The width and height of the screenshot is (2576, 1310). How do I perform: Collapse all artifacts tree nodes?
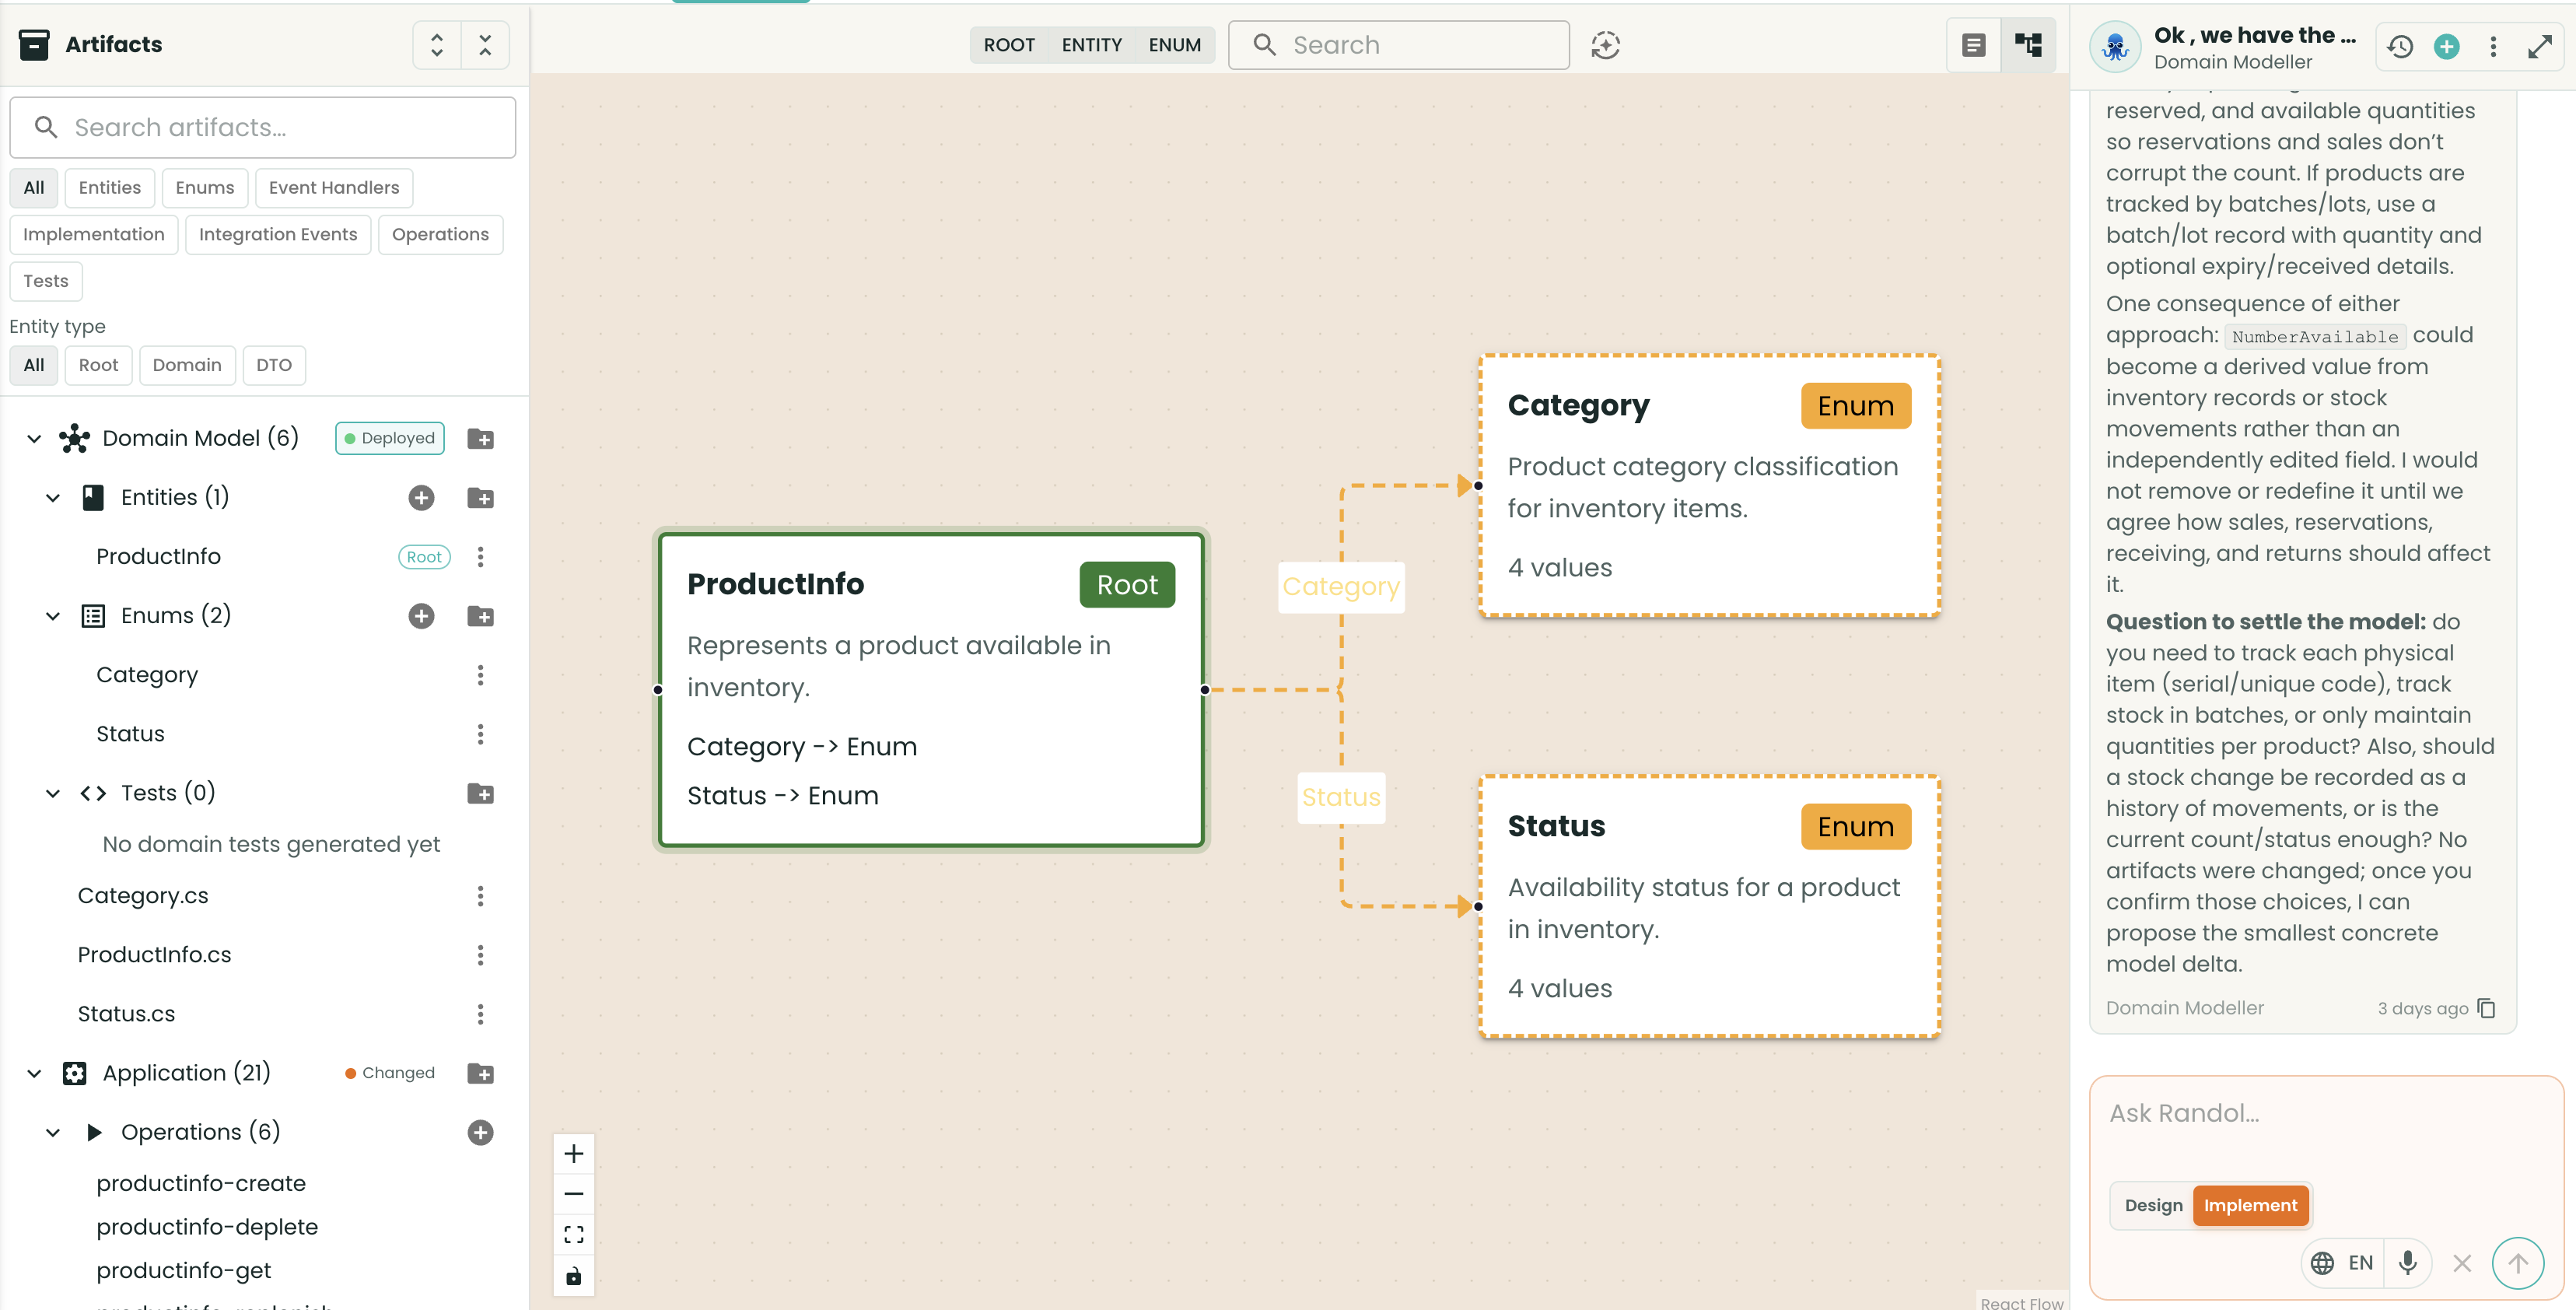485,45
